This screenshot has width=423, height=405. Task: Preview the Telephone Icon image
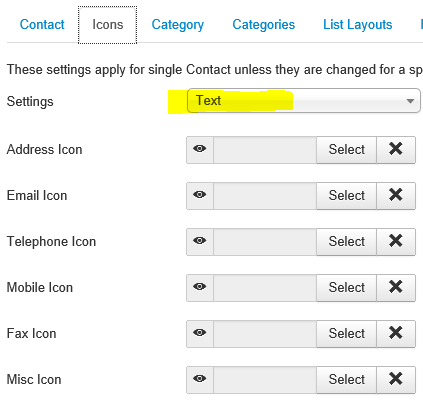(x=200, y=241)
